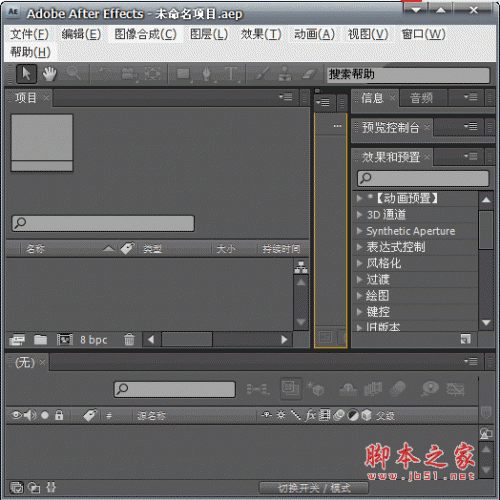Toggle the Graph Editor in timeline
Screen dimensions: 500x500
pos(455,389)
